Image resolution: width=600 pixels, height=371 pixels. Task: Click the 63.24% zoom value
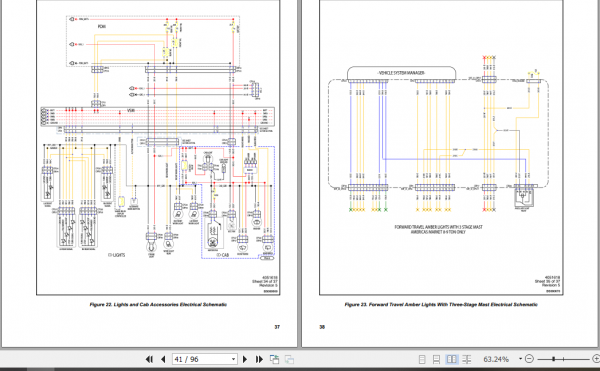[496, 359]
